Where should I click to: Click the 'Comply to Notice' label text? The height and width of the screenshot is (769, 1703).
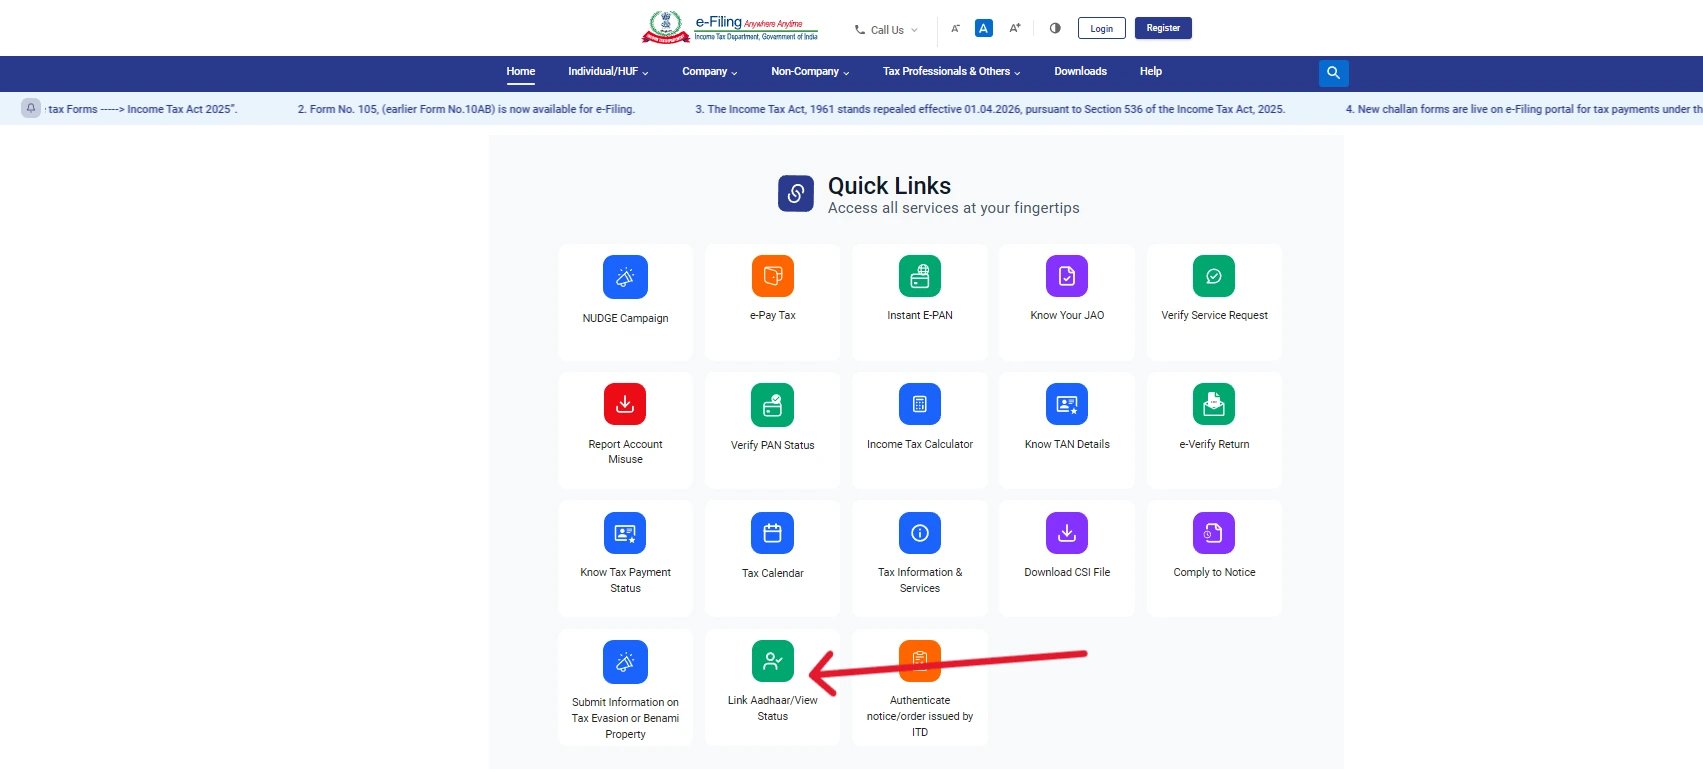point(1214,572)
